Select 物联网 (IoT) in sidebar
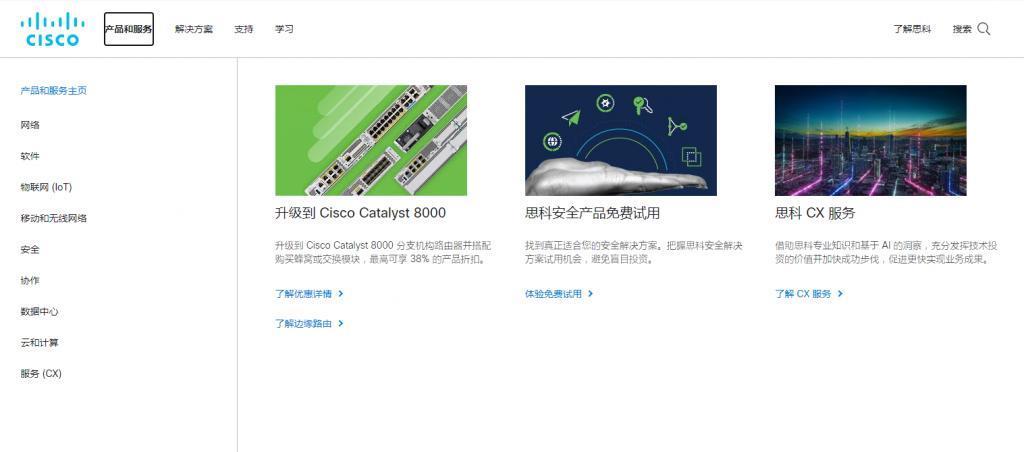1024x452 pixels. pos(46,187)
